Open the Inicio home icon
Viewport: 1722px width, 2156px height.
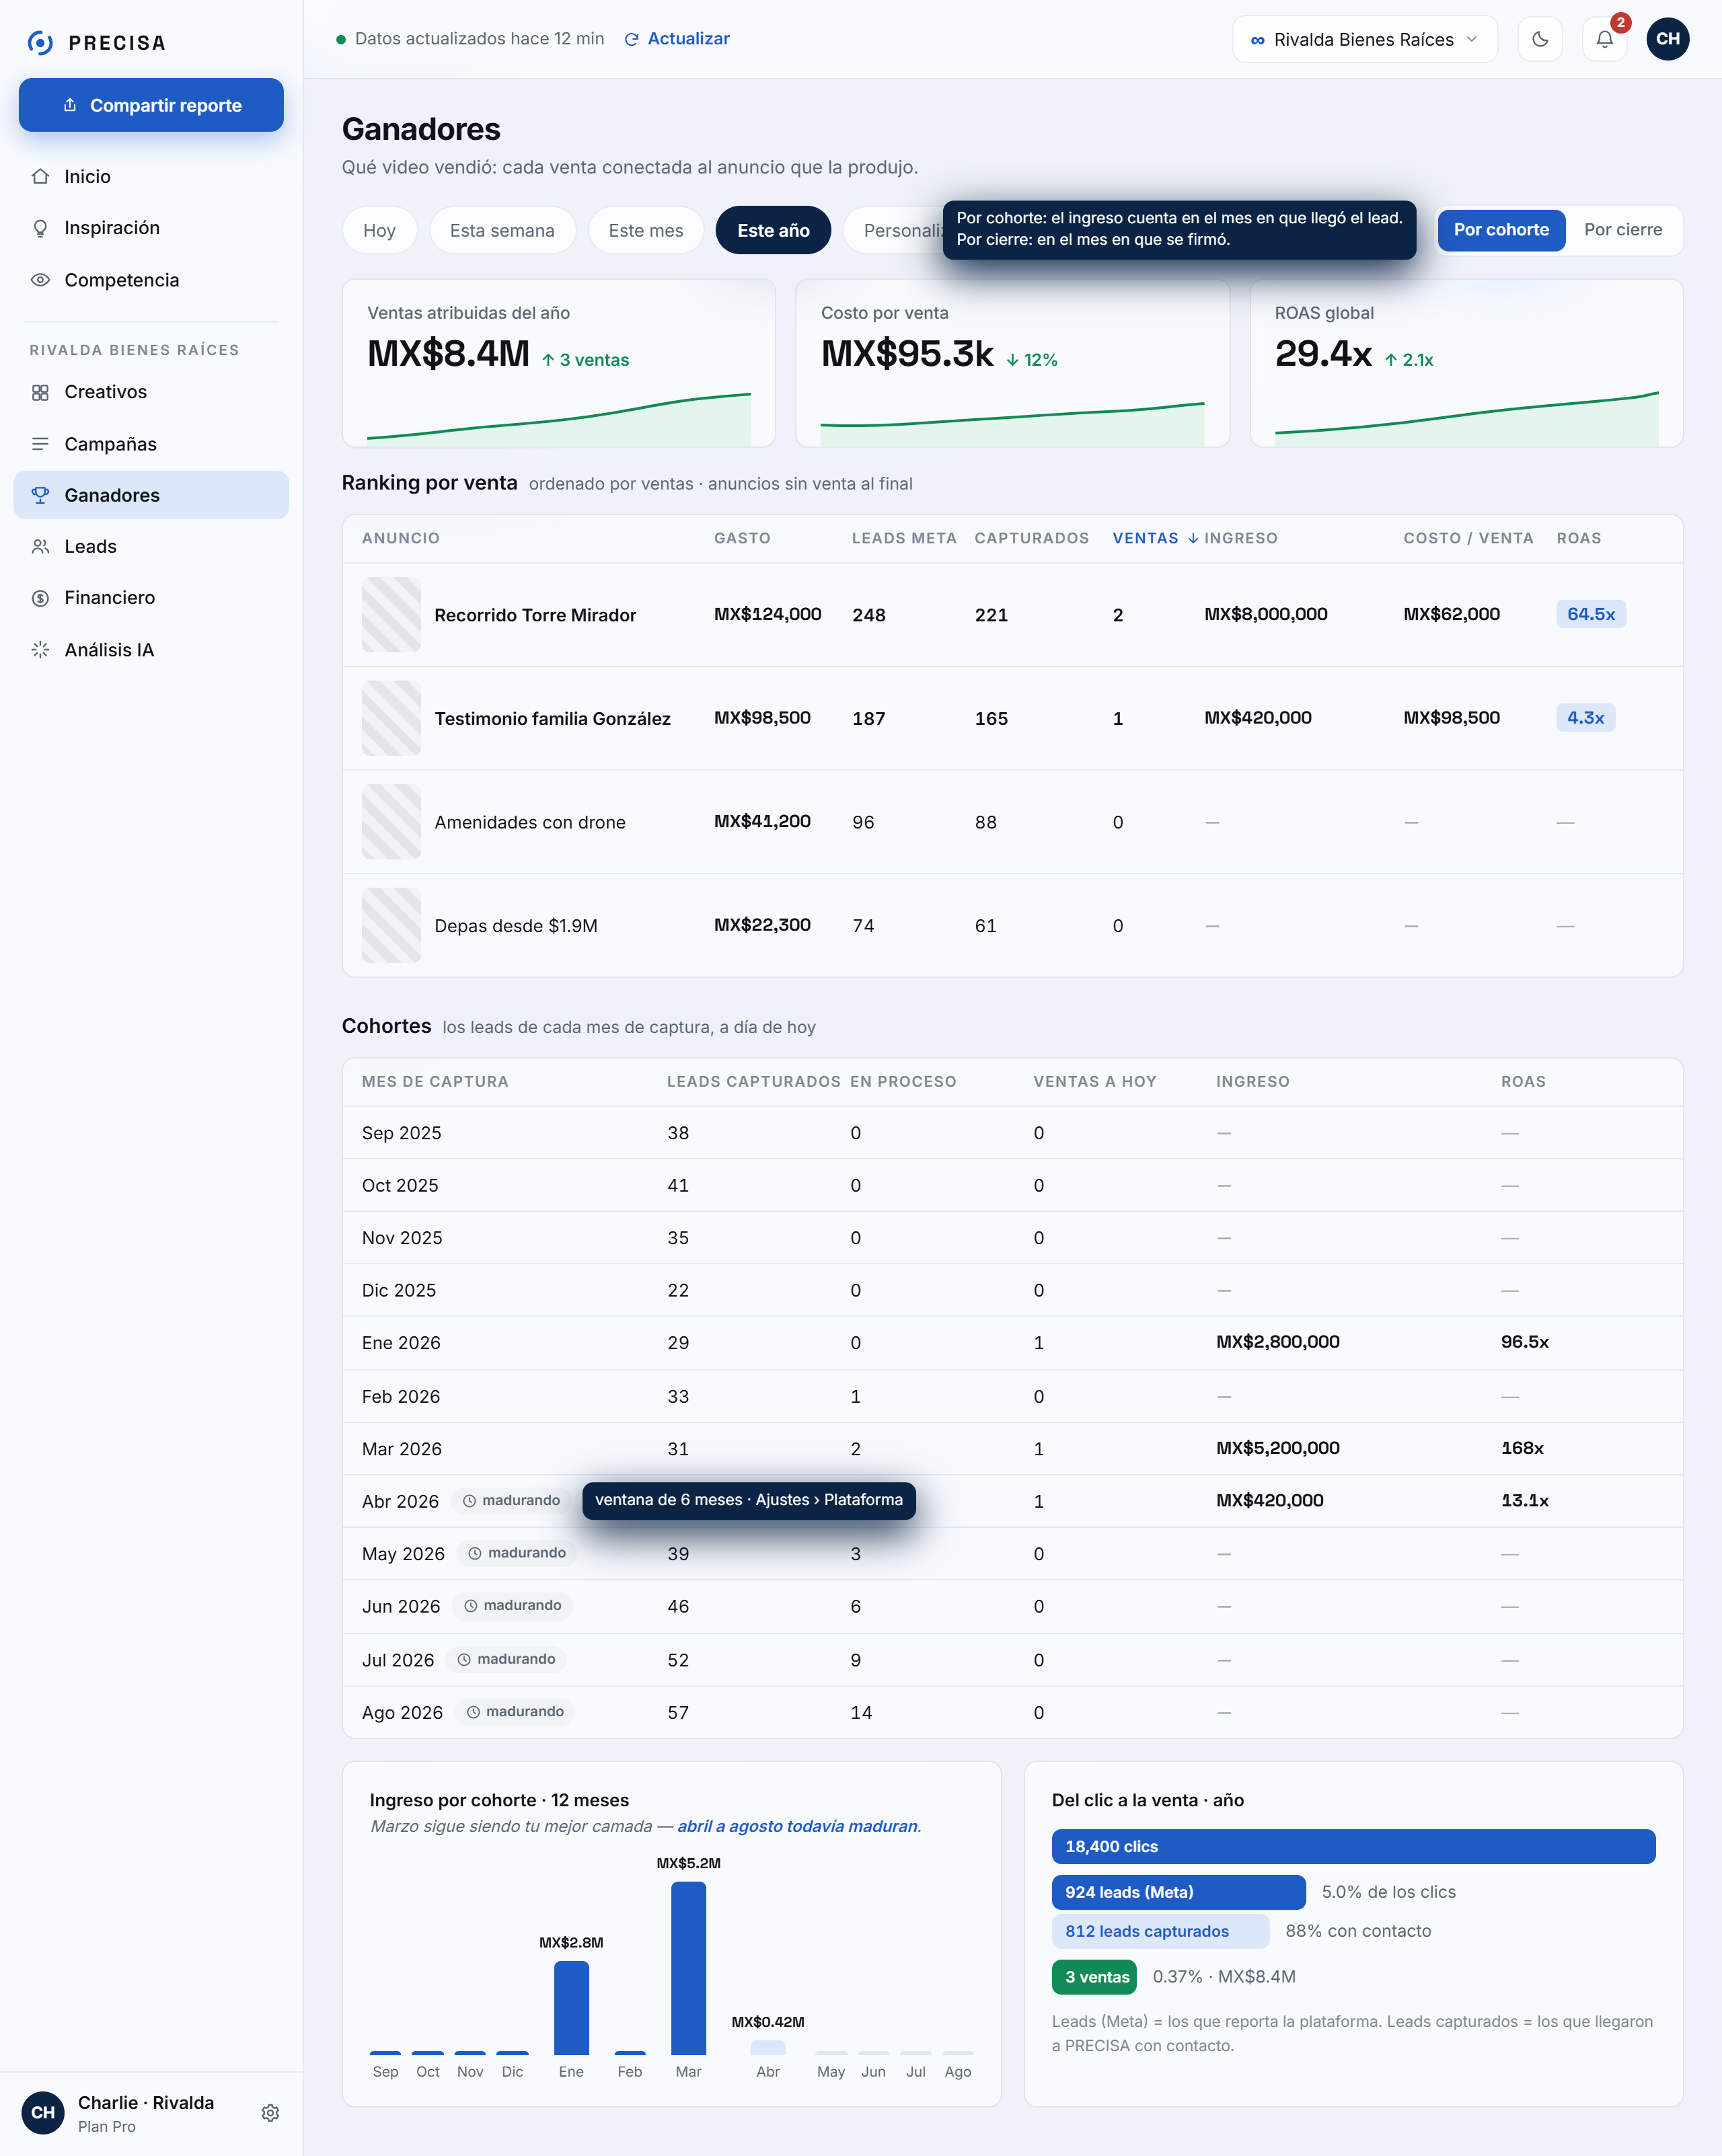40,176
